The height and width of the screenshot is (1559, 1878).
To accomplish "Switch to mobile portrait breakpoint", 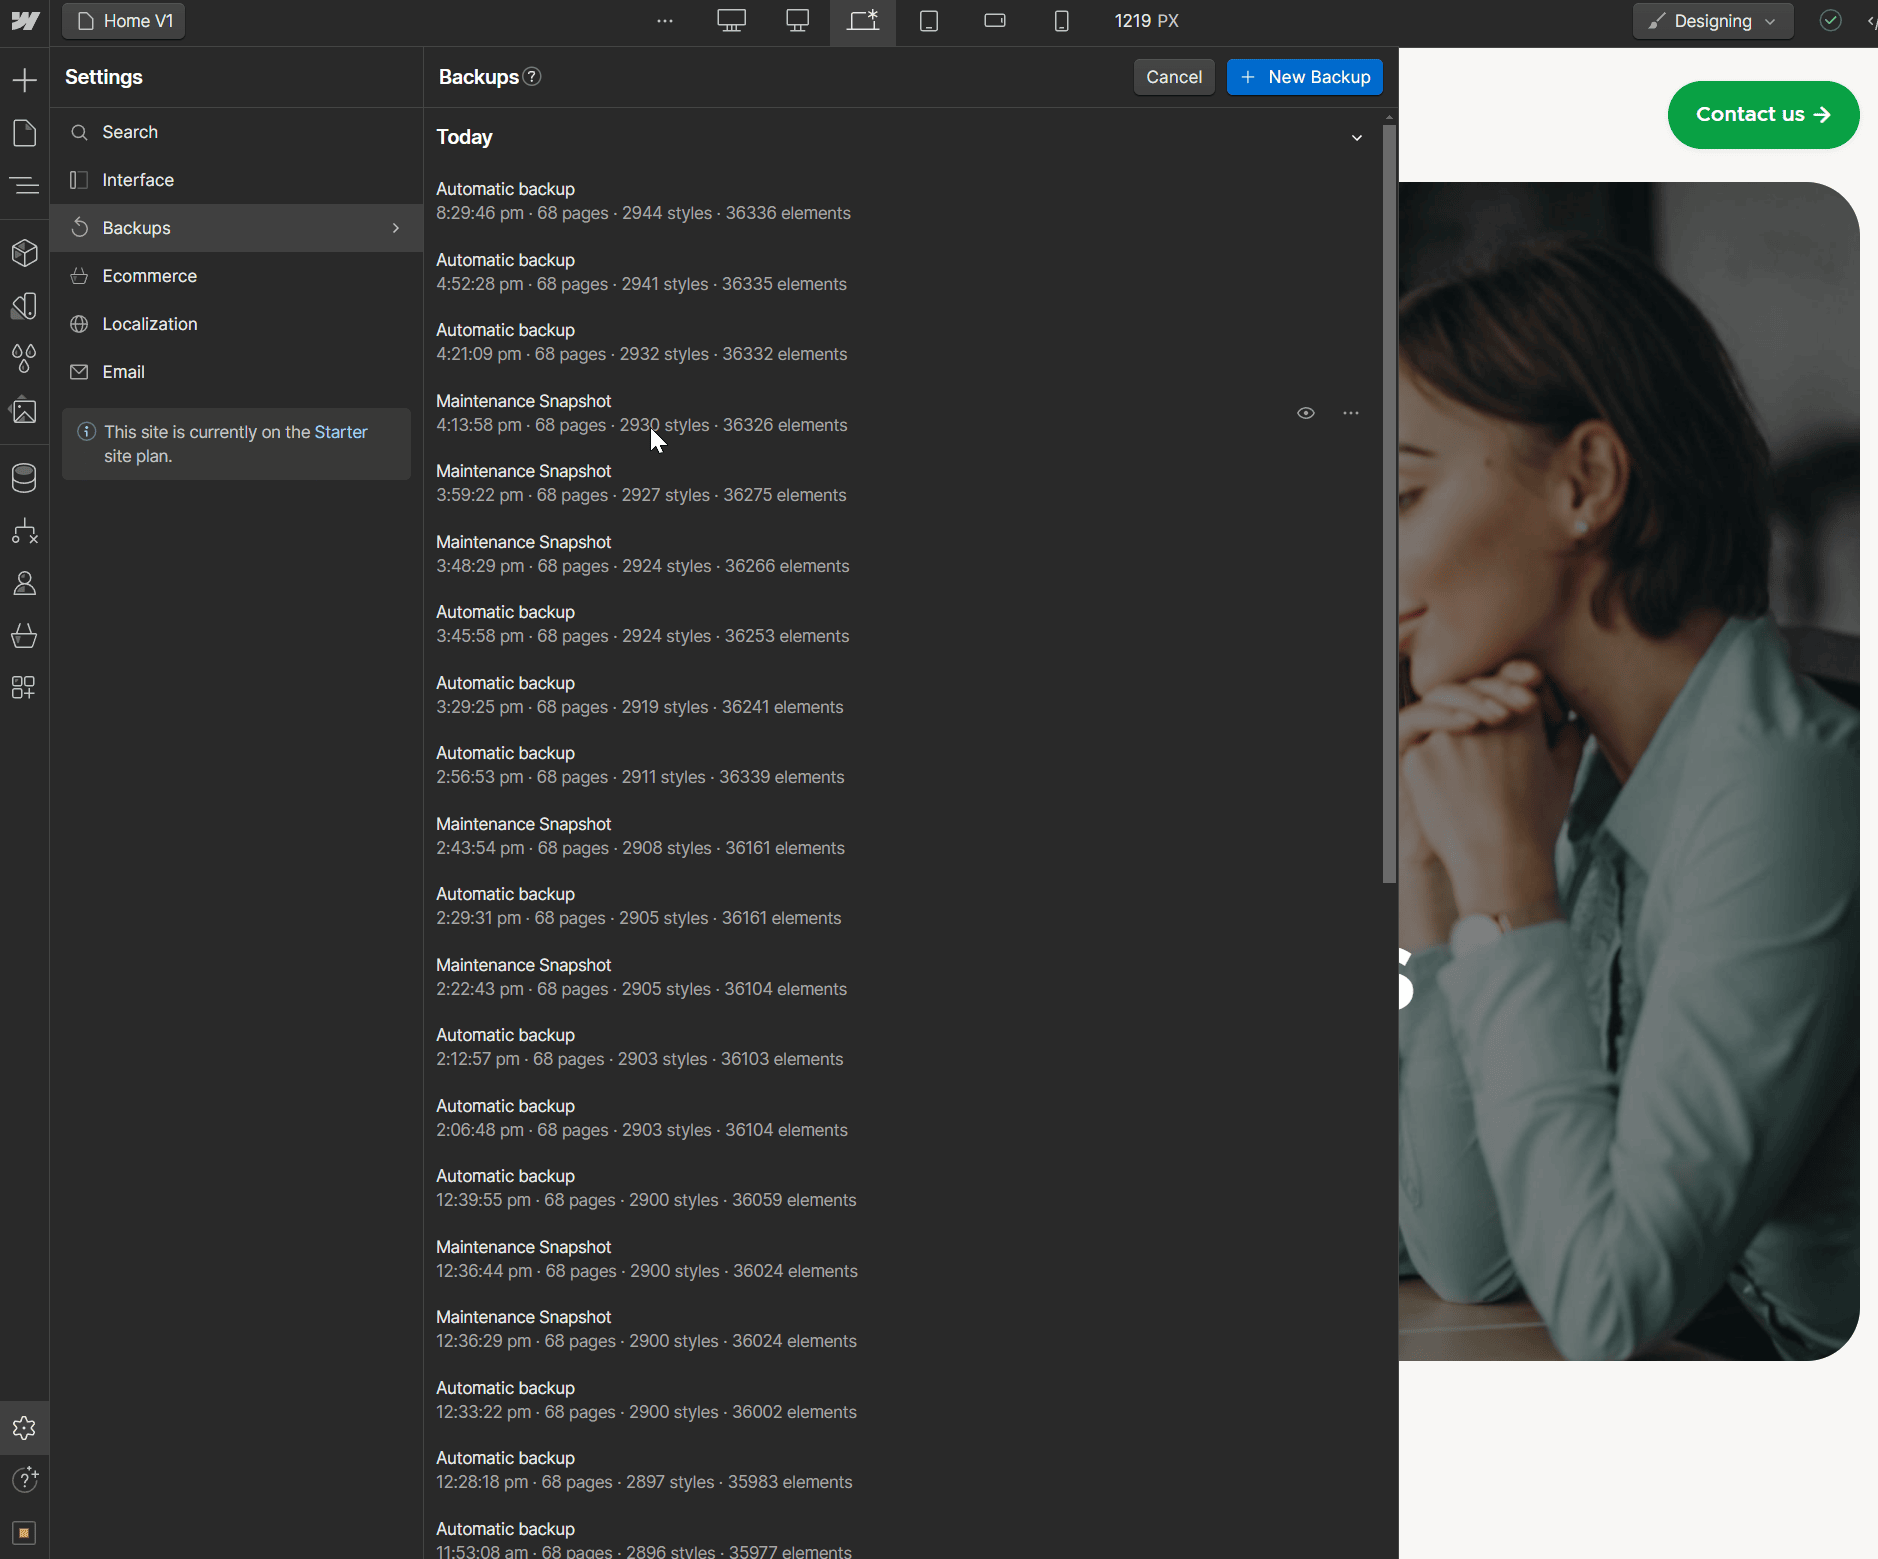I will pyautogui.click(x=1061, y=20).
